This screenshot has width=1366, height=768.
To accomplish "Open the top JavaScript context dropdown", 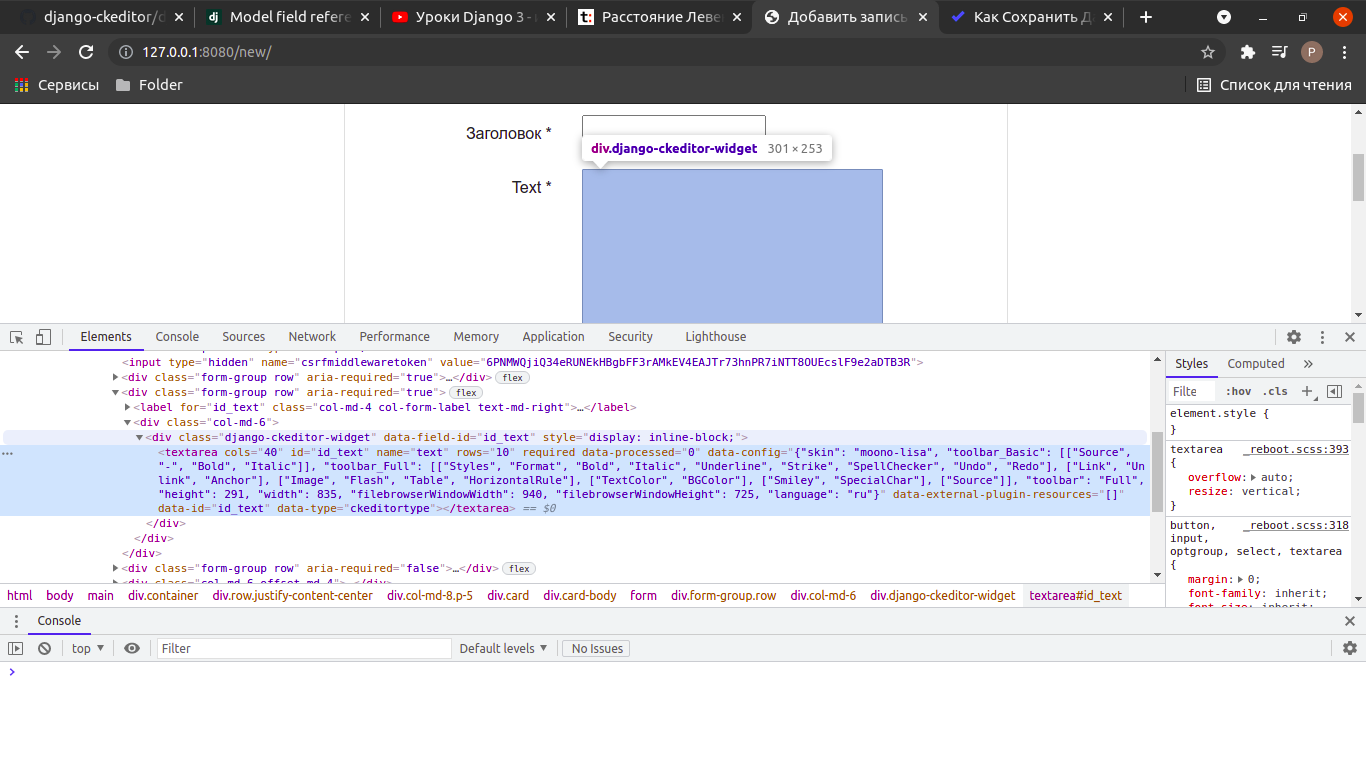I will tap(88, 648).
